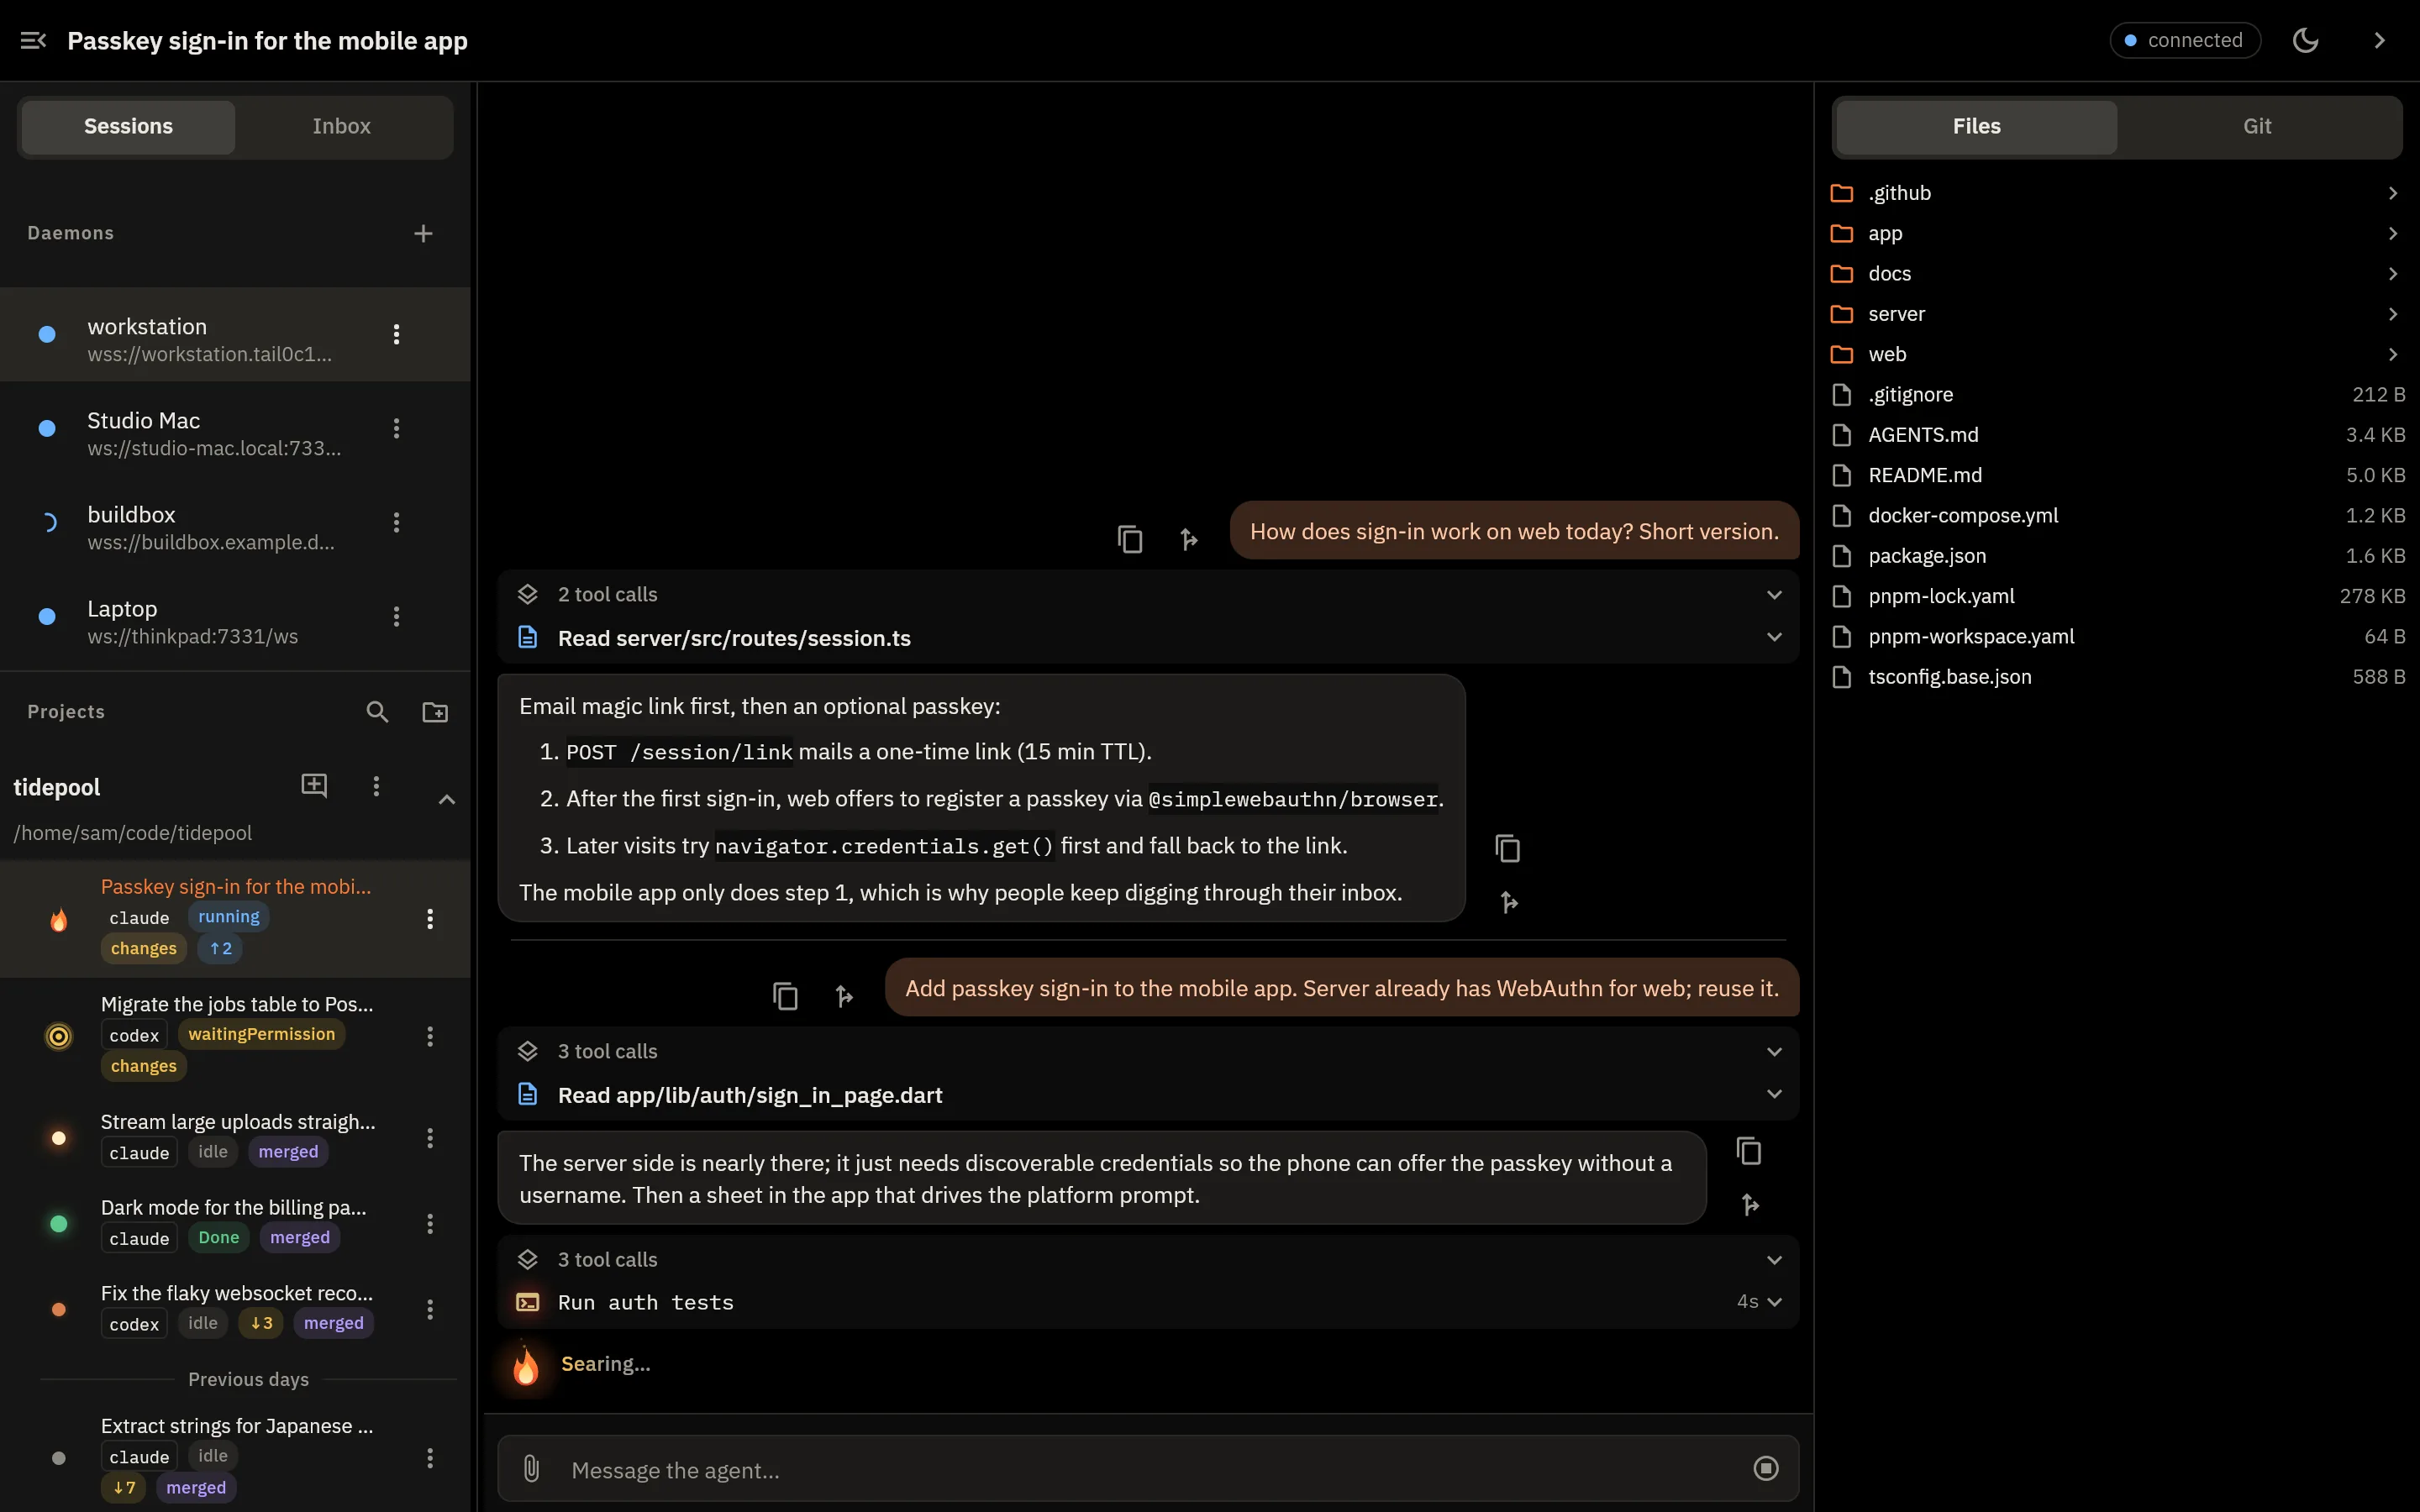Fork from the 'Add passkey sign-in' message
This screenshot has height=1512, width=2420.
(843, 995)
